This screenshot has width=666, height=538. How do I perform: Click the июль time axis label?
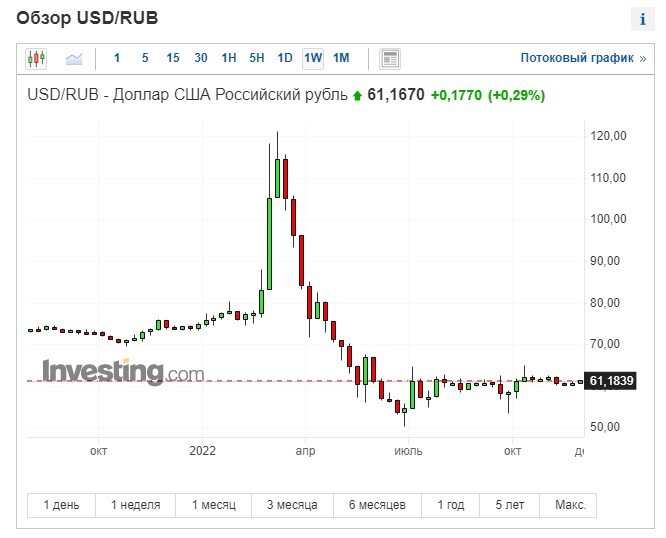408,451
